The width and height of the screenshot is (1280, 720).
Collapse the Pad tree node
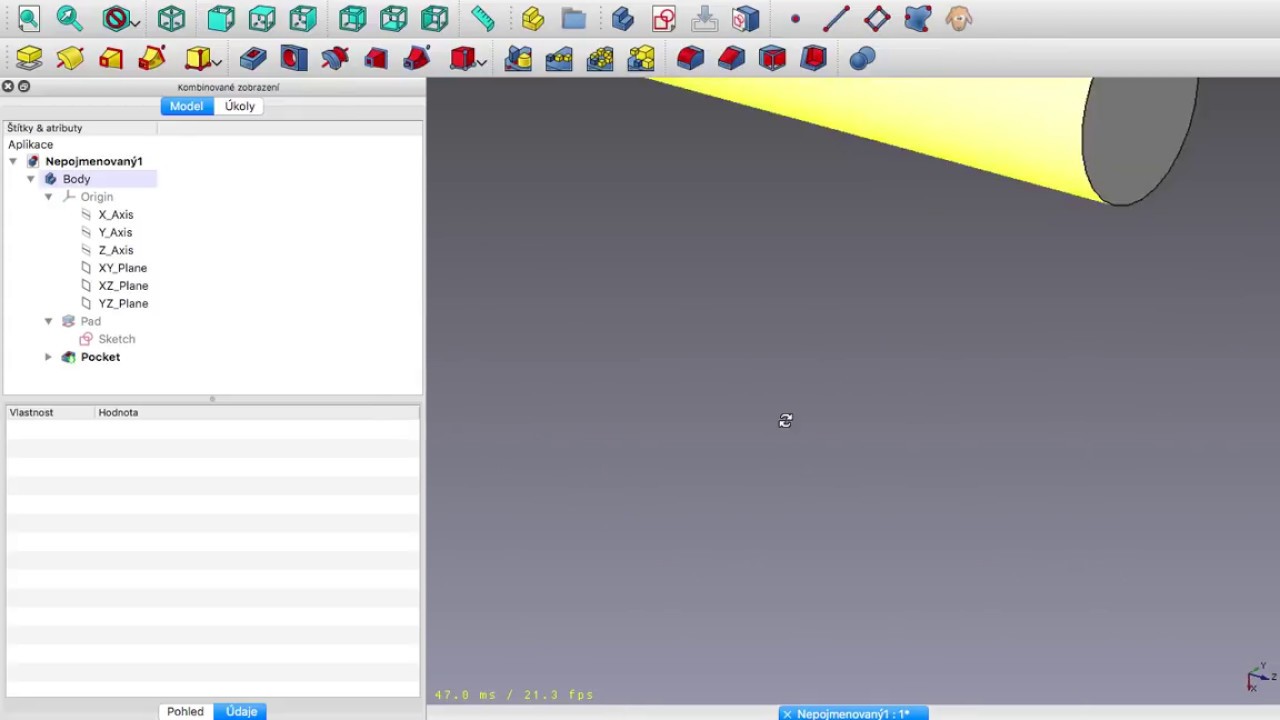[x=48, y=321]
